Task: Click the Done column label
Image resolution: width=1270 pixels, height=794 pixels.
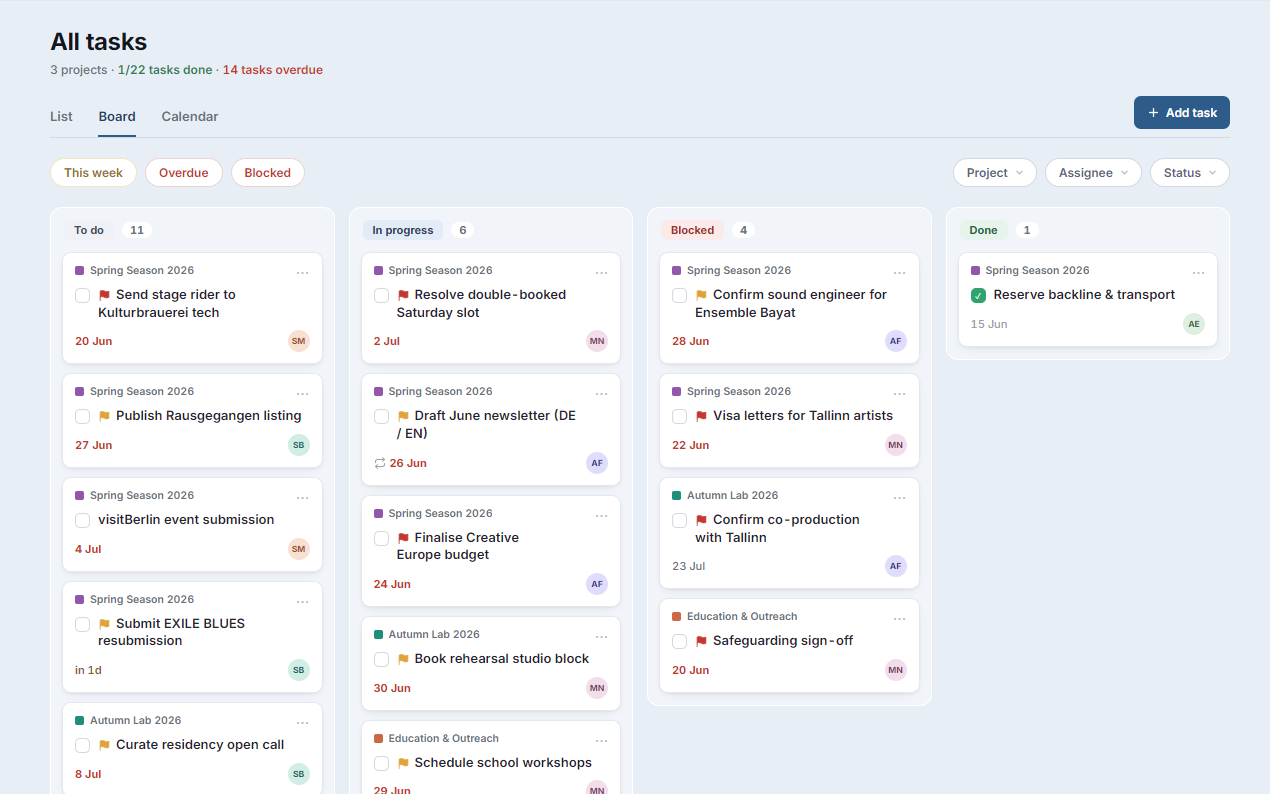Action: (983, 230)
